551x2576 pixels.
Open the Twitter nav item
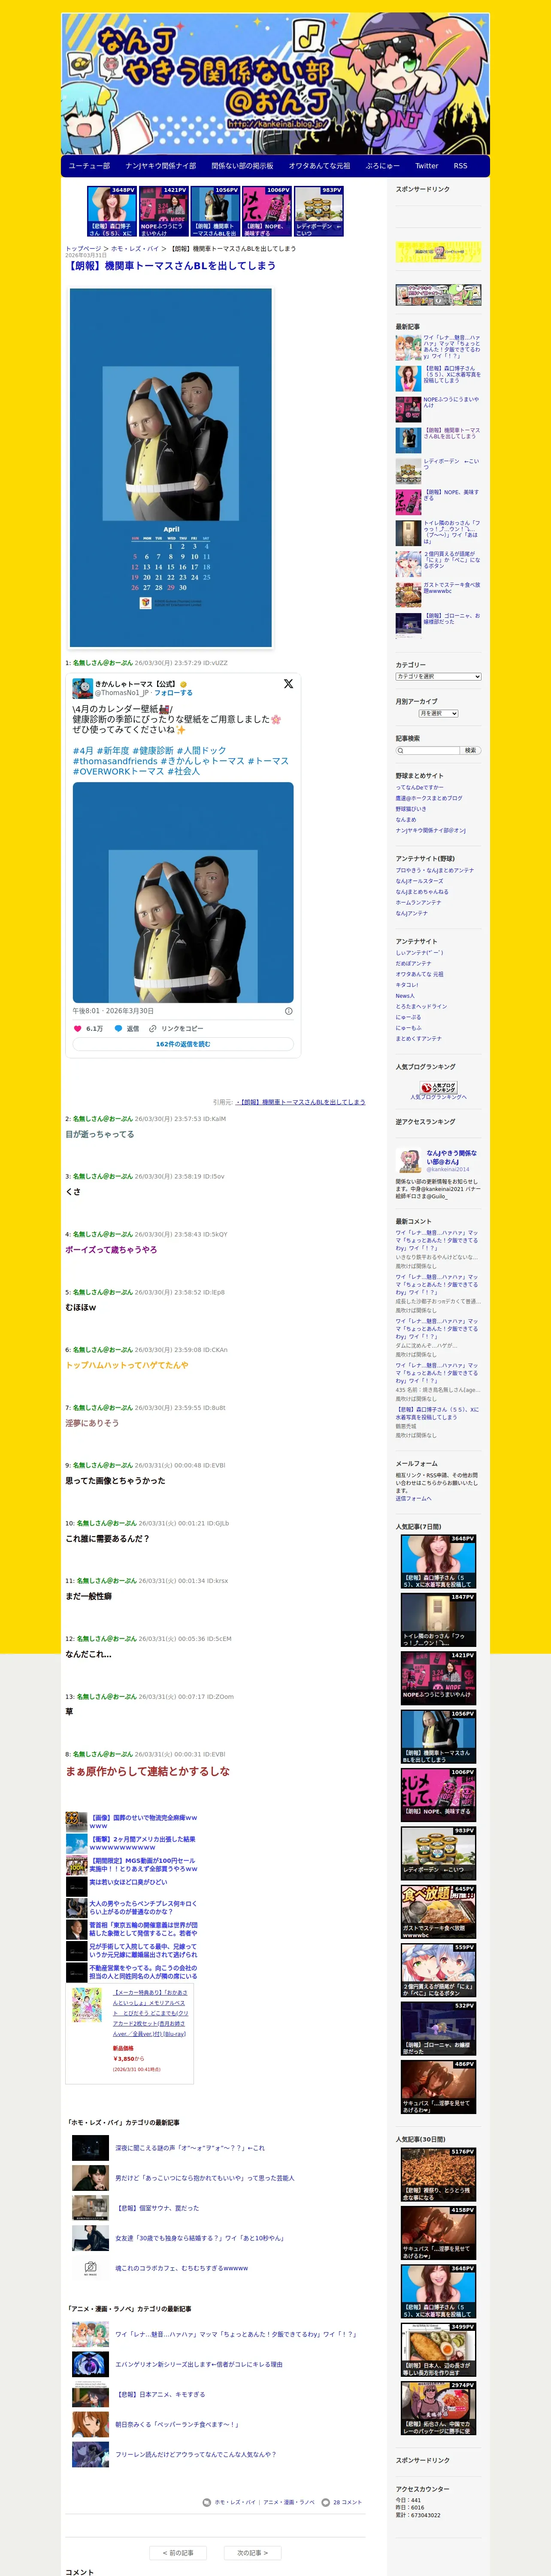click(x=426, y=166)
